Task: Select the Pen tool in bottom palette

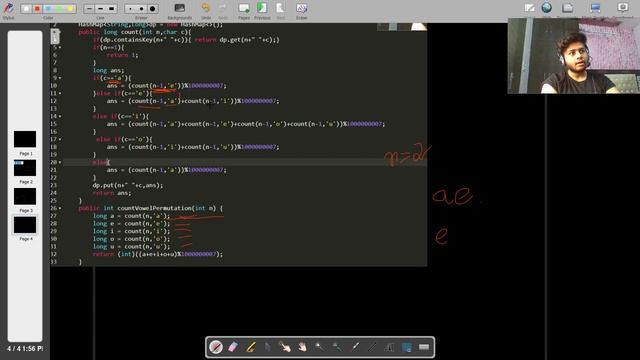Action: point(216,347)
